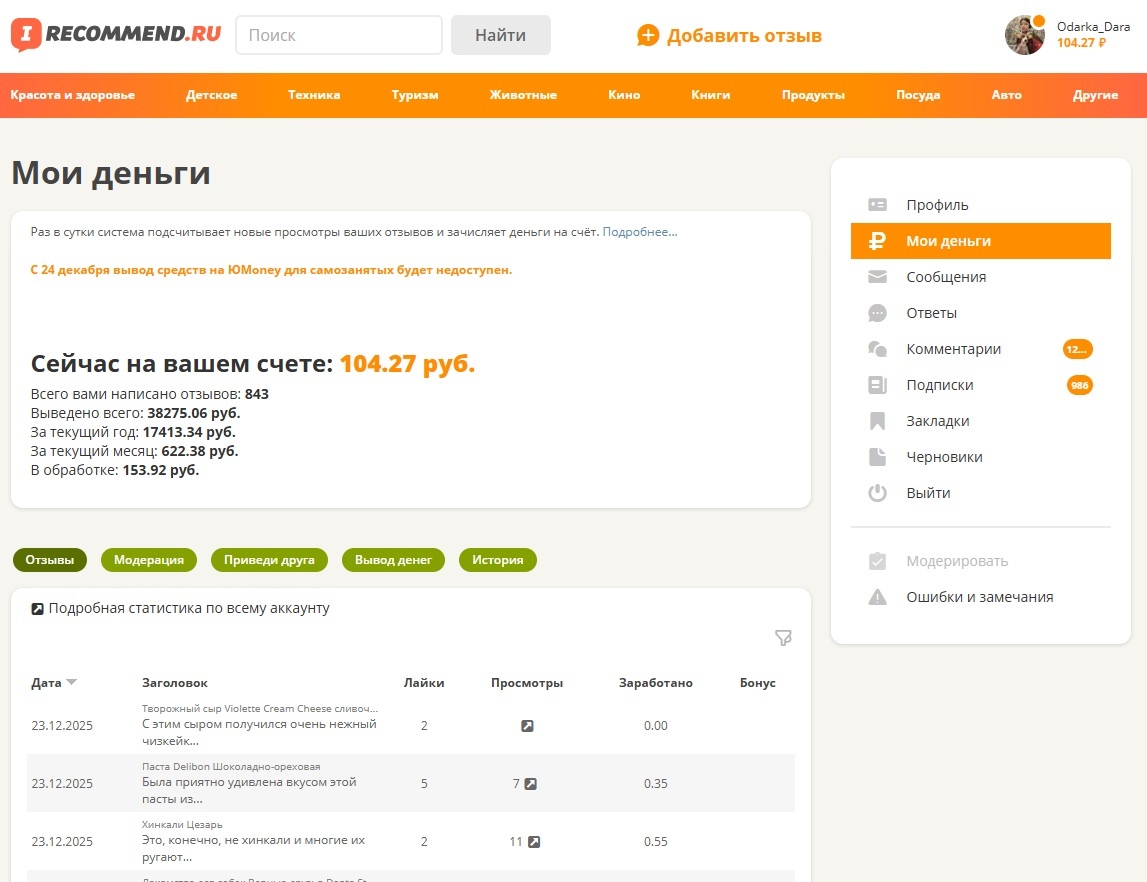Select the Закладки bookmark icon
Image resolution: width=1147 pixels, height=882 pixels.
click(x=877, y=421)
